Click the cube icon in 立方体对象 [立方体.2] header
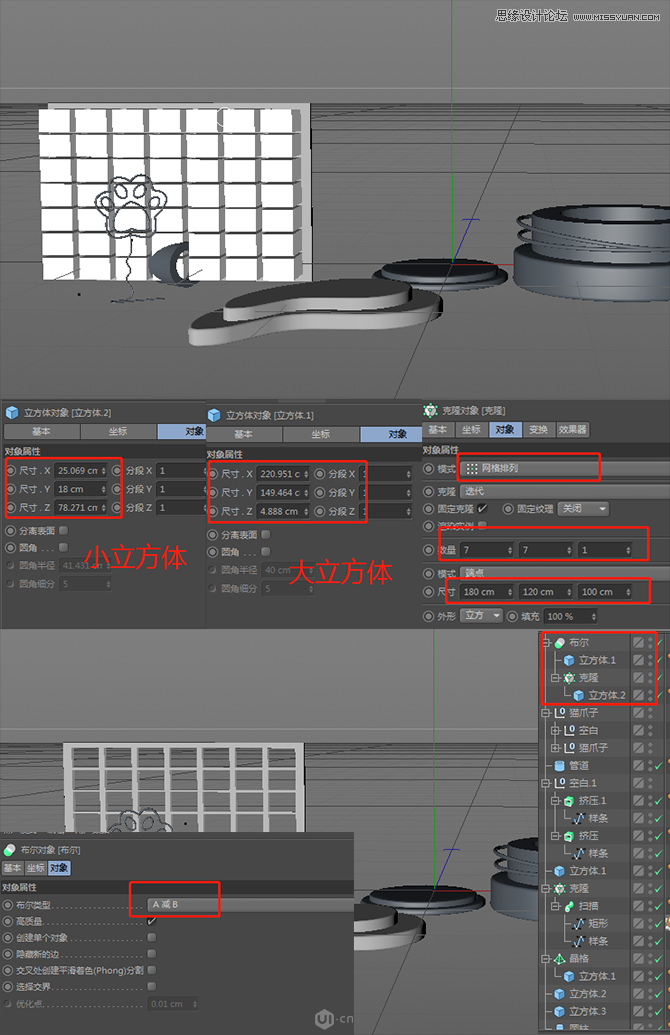This screenshot has width=670, height=1035. pos(12,413)
